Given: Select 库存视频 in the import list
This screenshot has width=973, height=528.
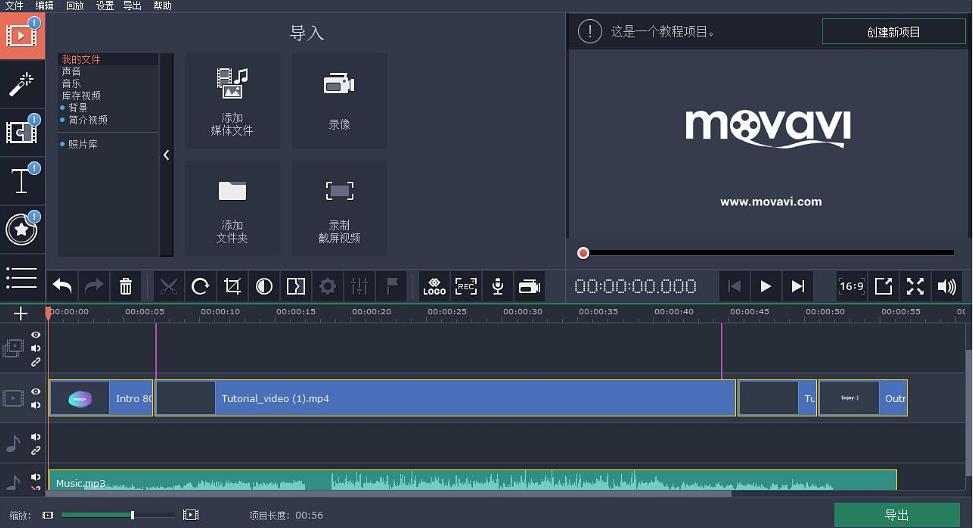Looking at the screenshot, I should [x=81, y=96].
